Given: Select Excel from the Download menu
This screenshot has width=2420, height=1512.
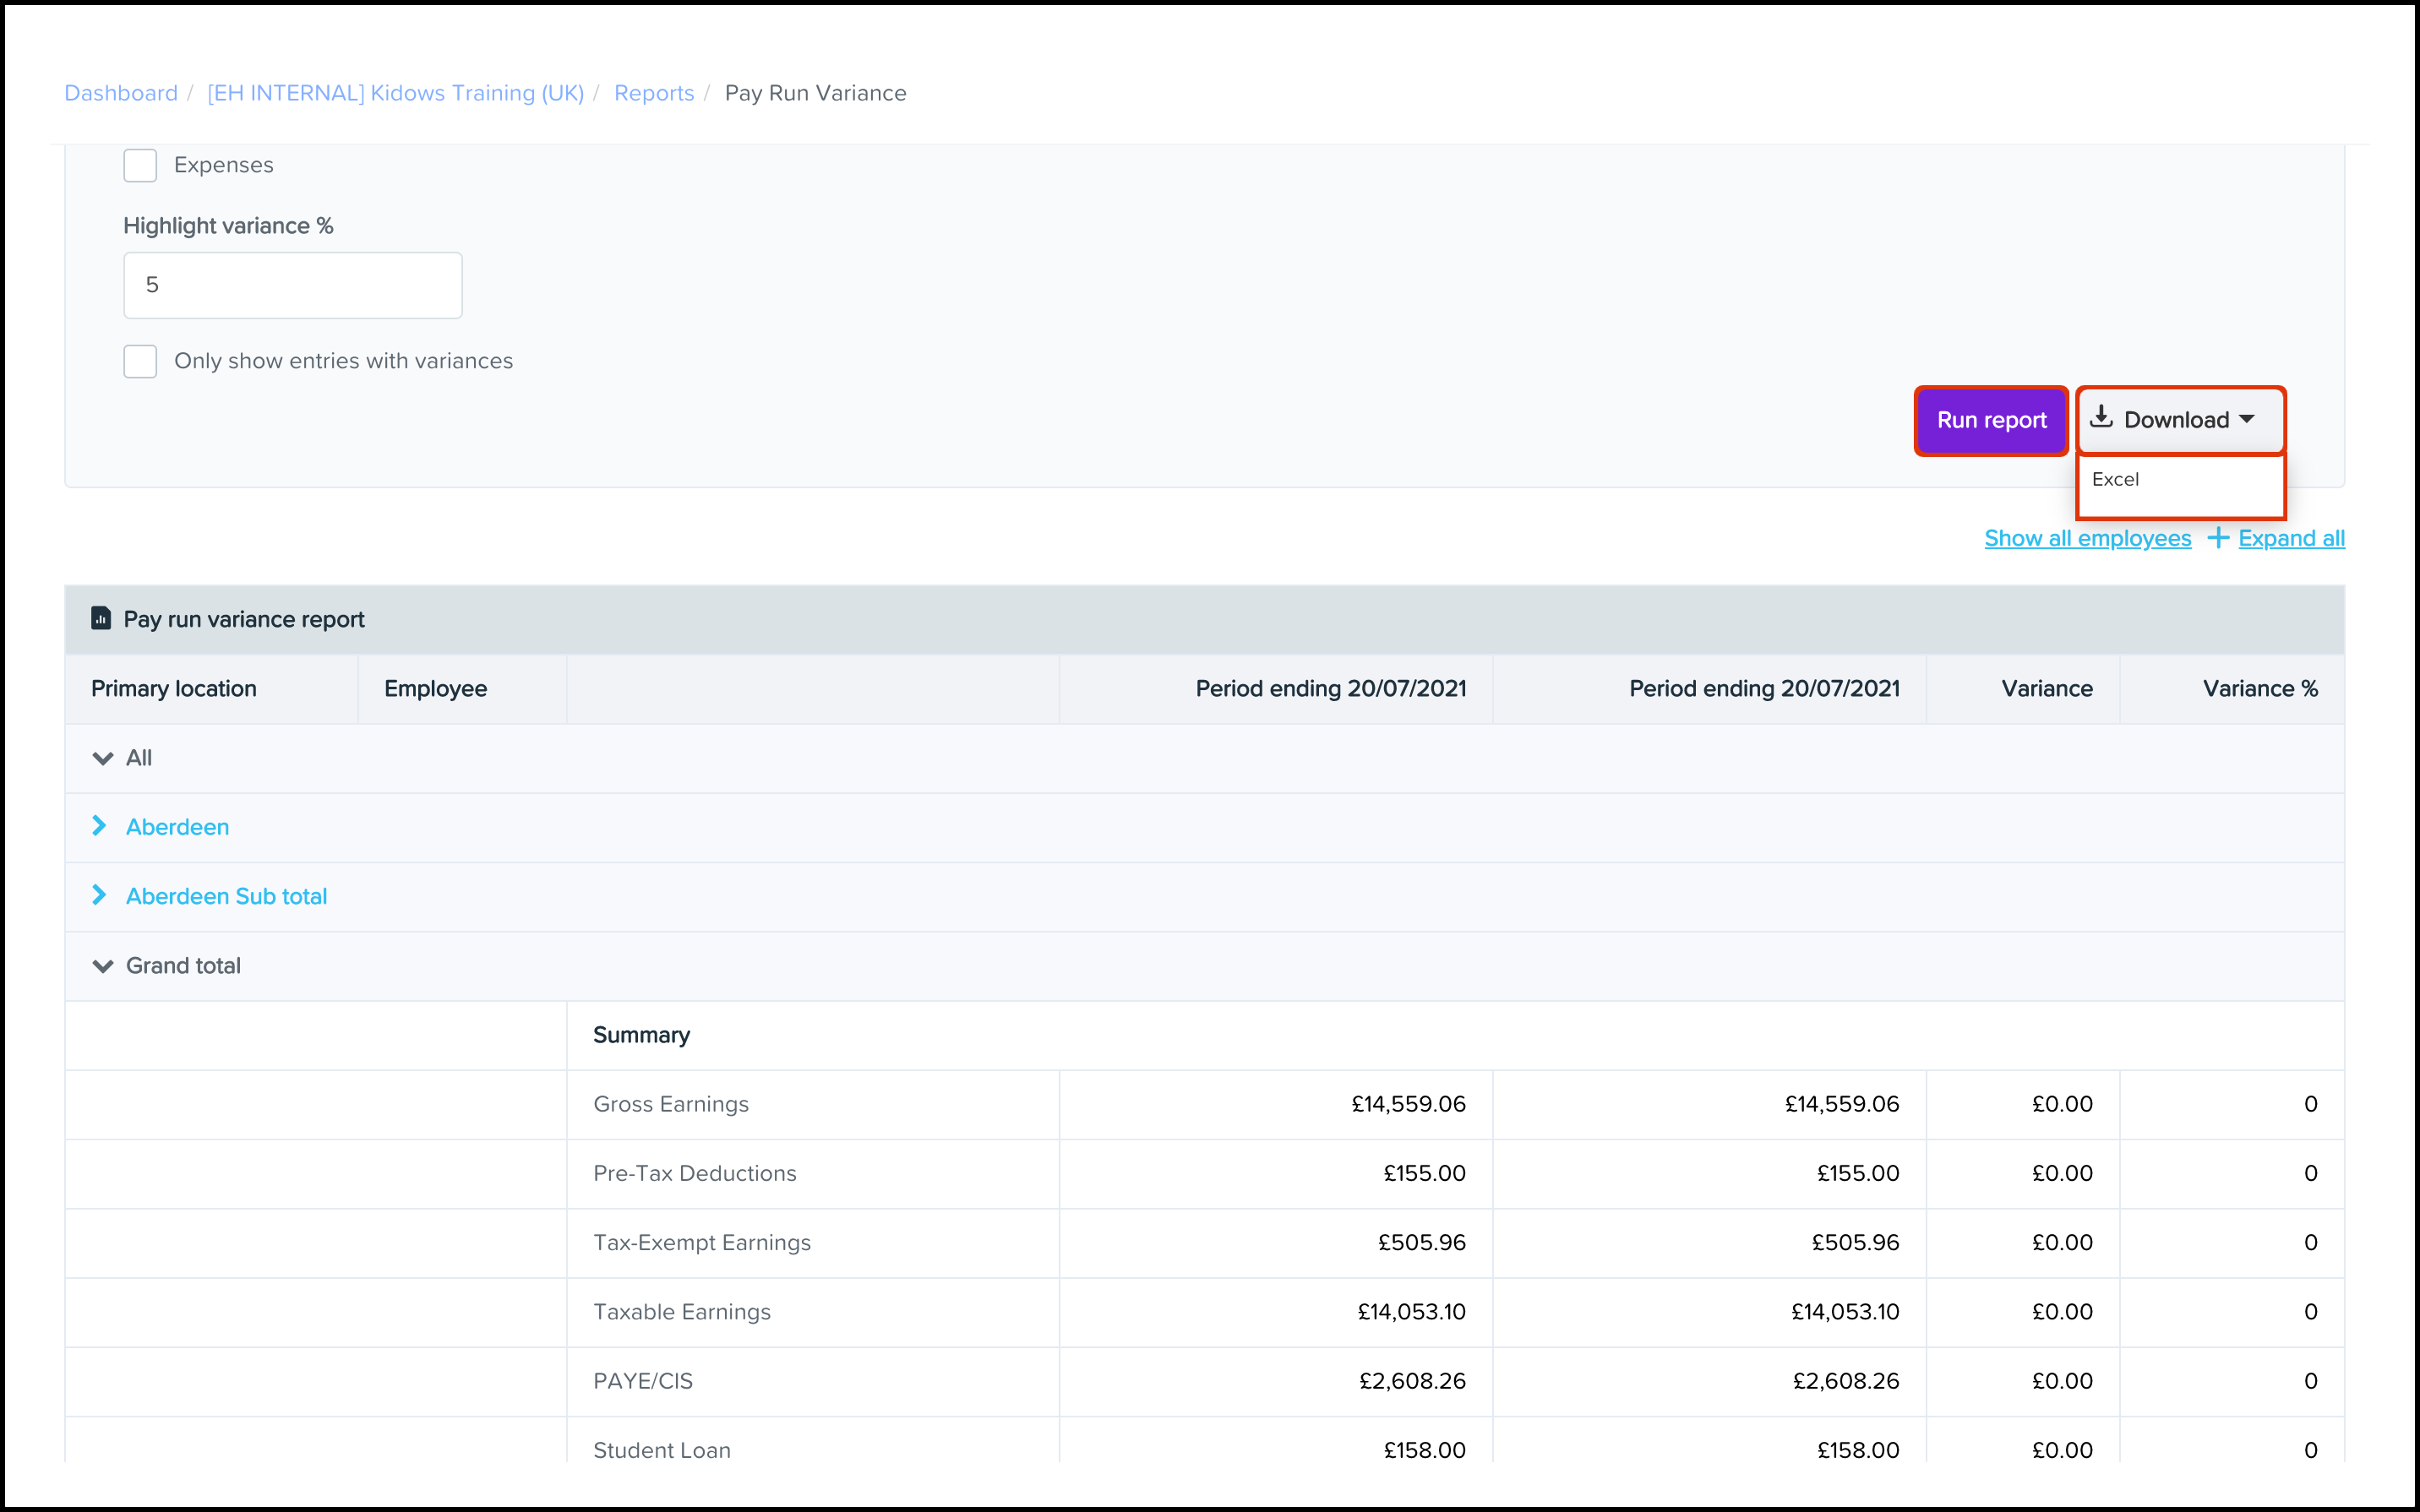Looking at the screenshot, I should 2115,480.
